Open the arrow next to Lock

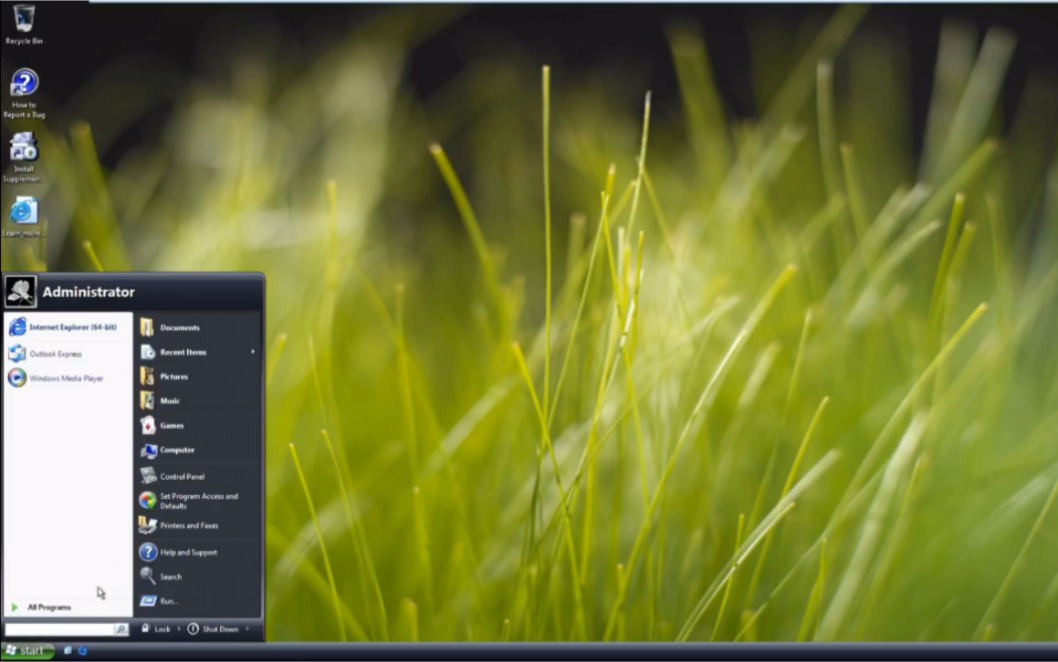click(x=179, y=630)
